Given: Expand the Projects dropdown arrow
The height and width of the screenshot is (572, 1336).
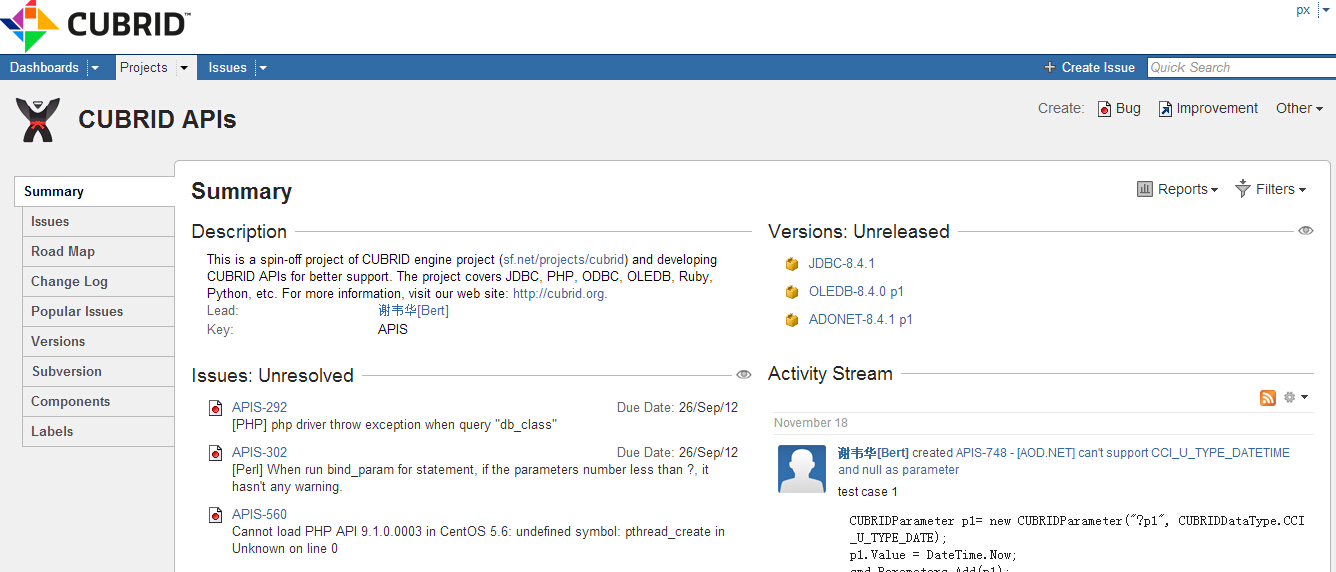Looking at the screenshot, I should (184, 68).
